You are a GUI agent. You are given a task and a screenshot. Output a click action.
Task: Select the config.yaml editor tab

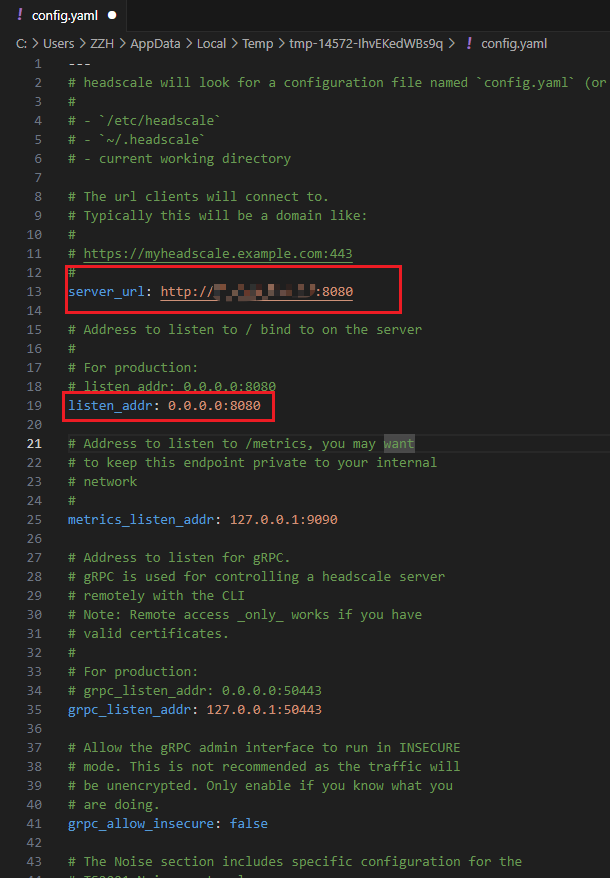coord(65,16)
